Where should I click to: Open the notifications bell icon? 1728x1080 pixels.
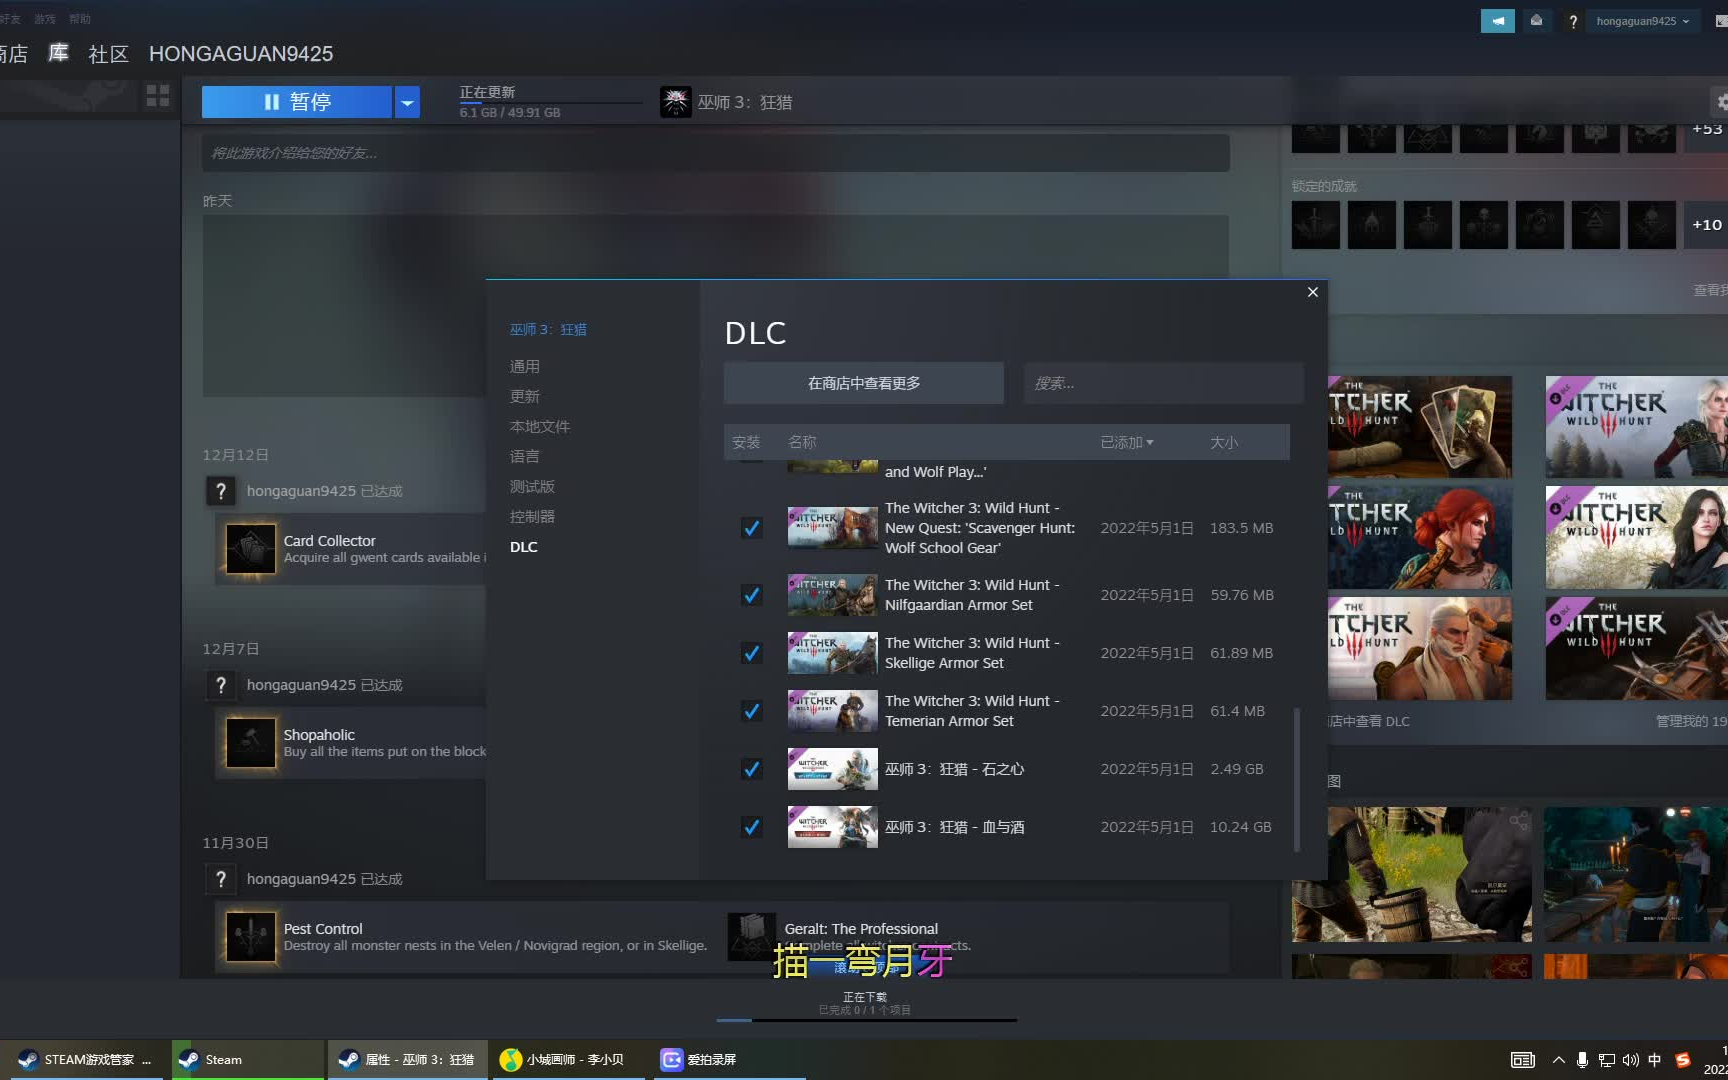tap(1536, 21)
